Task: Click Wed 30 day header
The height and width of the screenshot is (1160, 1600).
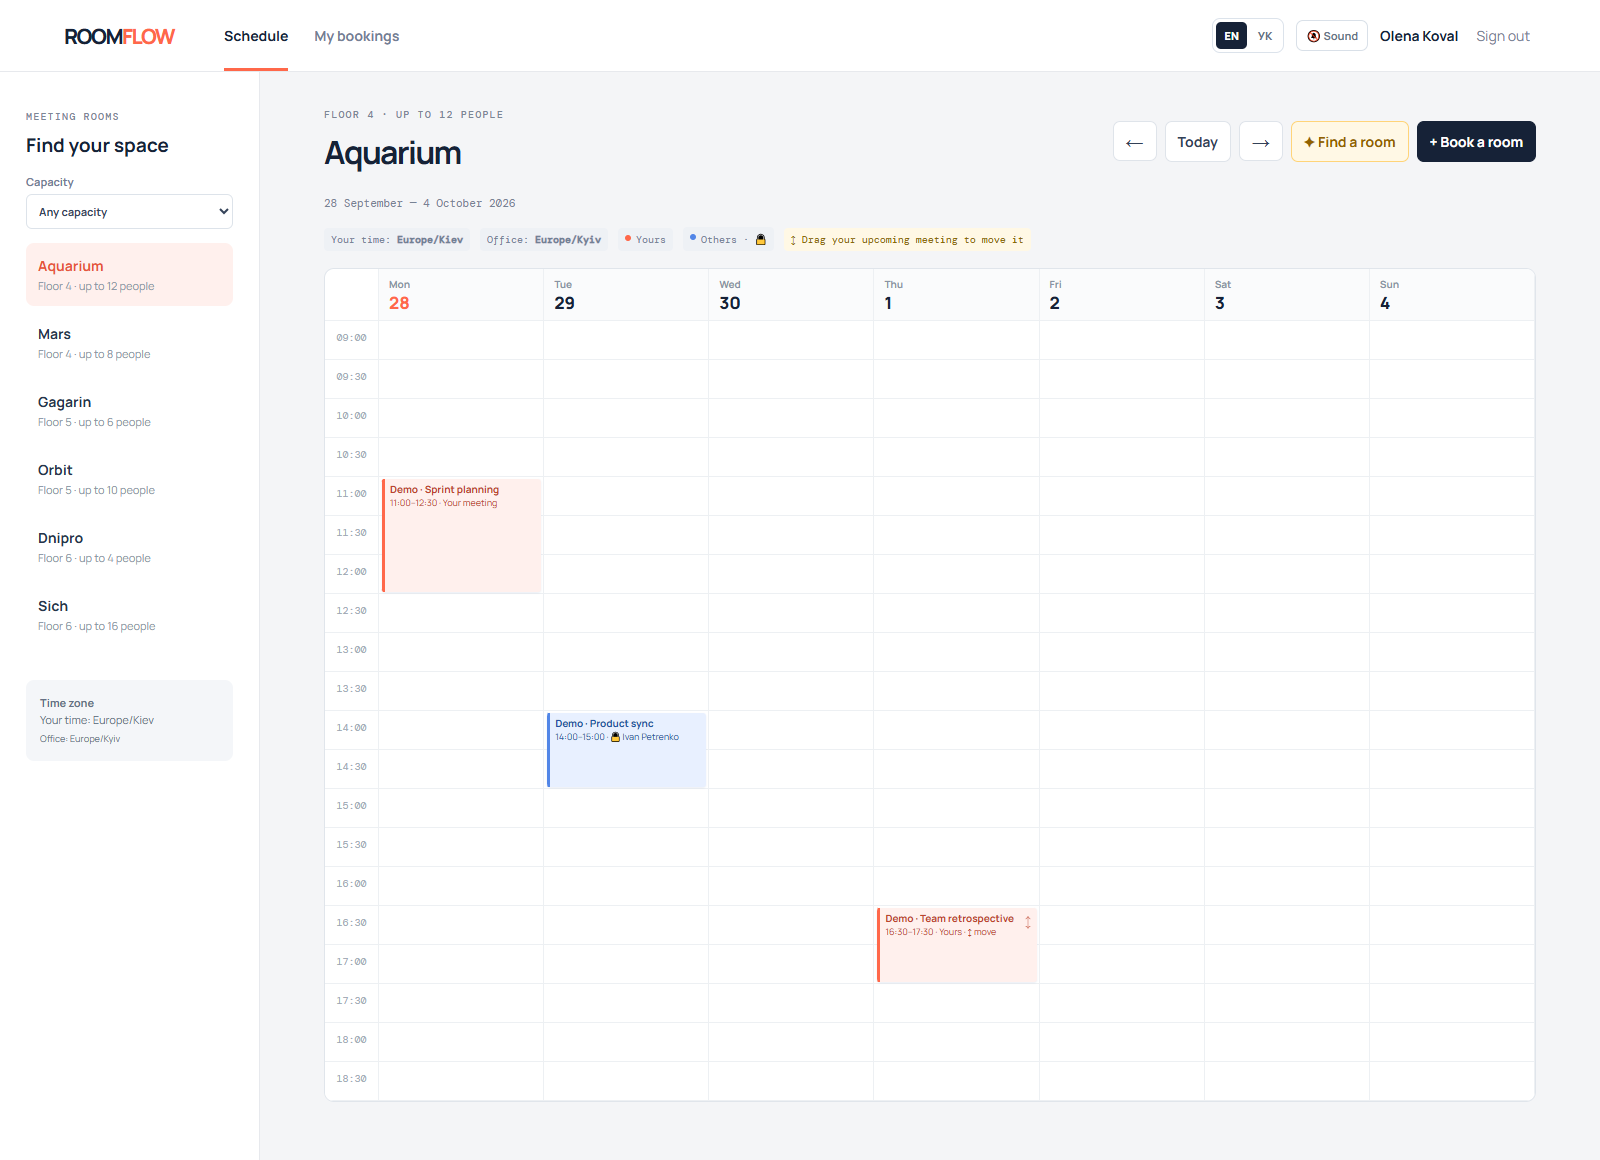Action: tap(791, 295)
